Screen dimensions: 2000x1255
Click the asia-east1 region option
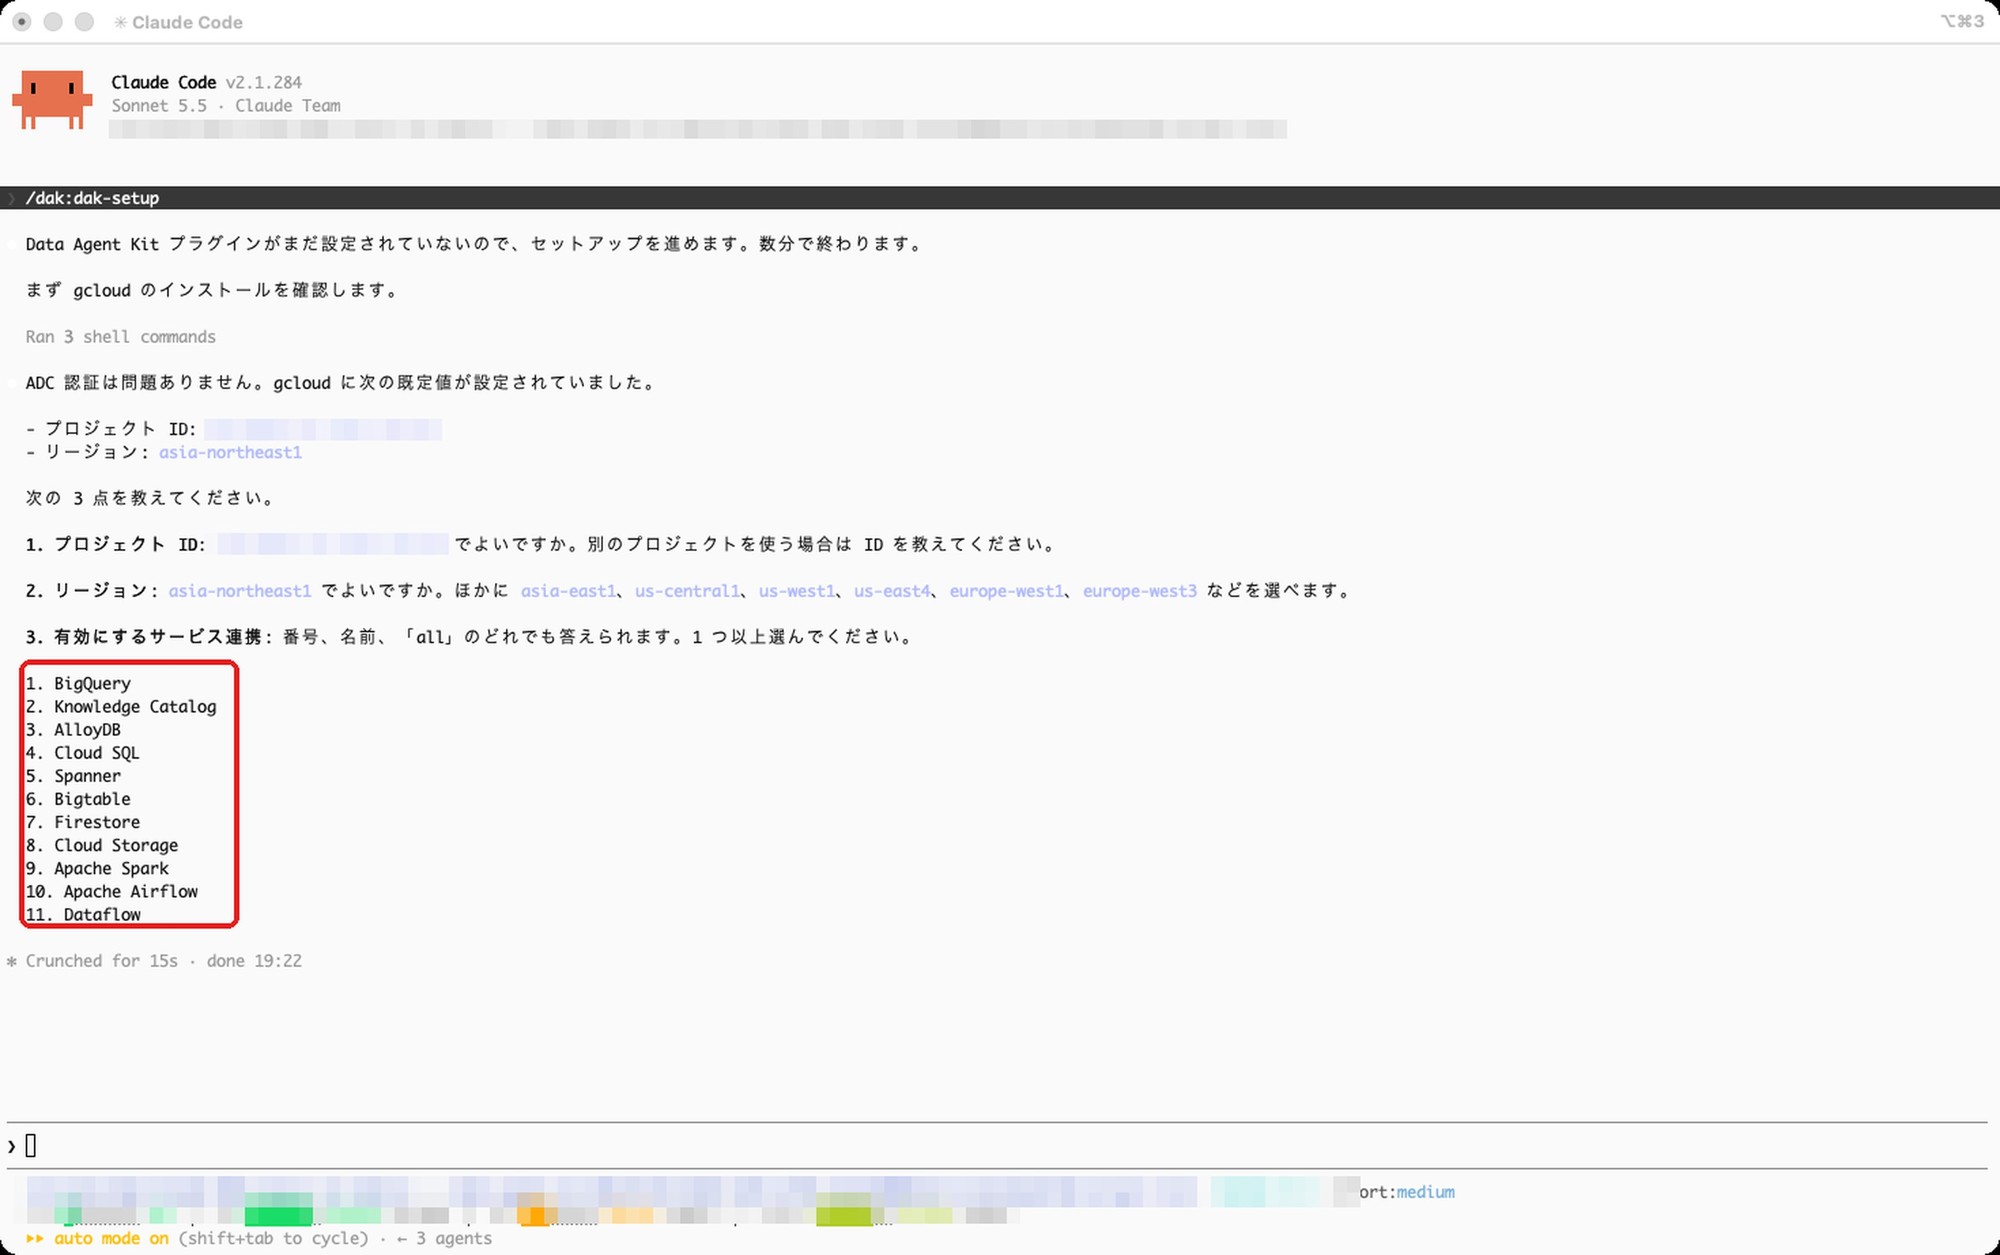[568, 591]
